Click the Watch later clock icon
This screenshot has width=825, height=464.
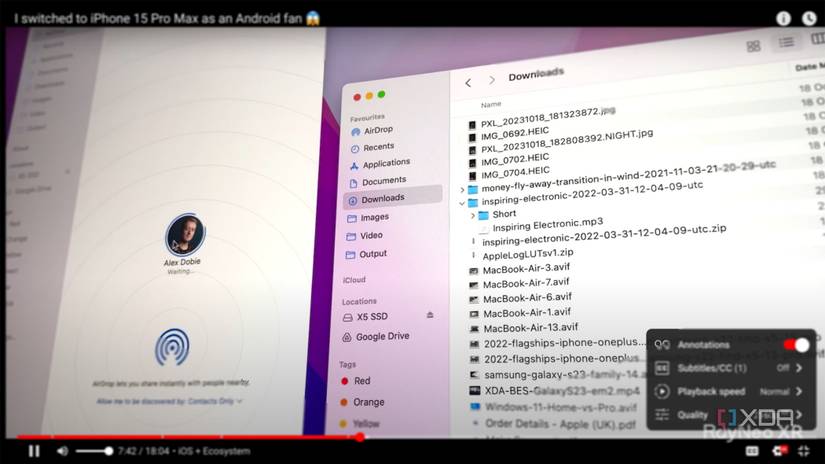809,18
